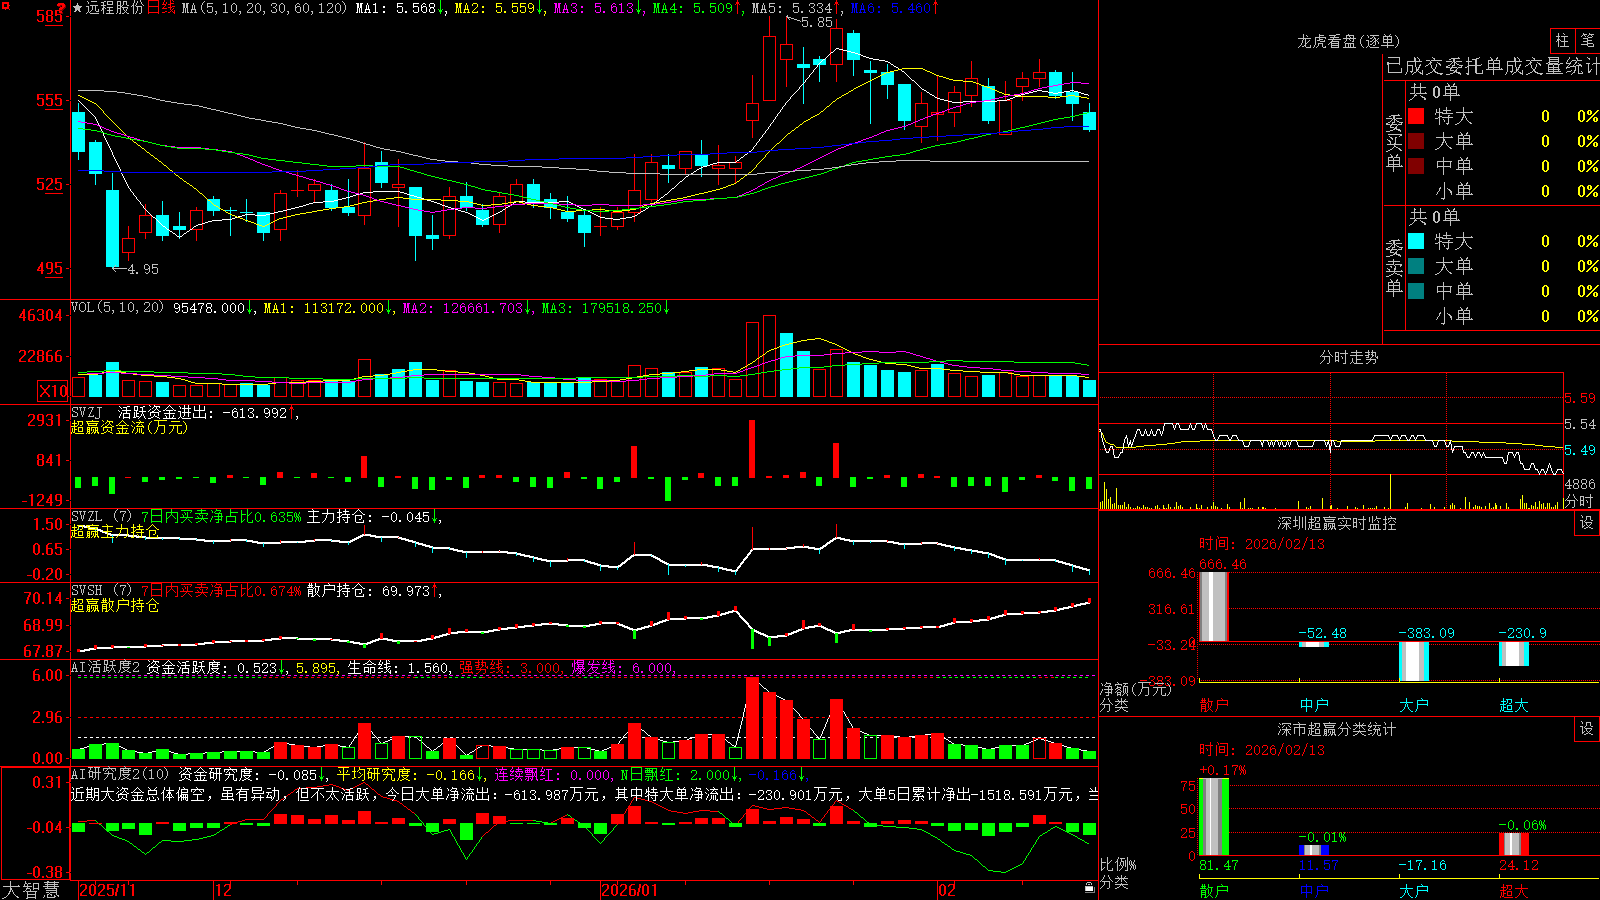Click the lock icon below the chart
Image resolution: width=1600 pixels, height=900 pixels.
point(1089,888)
